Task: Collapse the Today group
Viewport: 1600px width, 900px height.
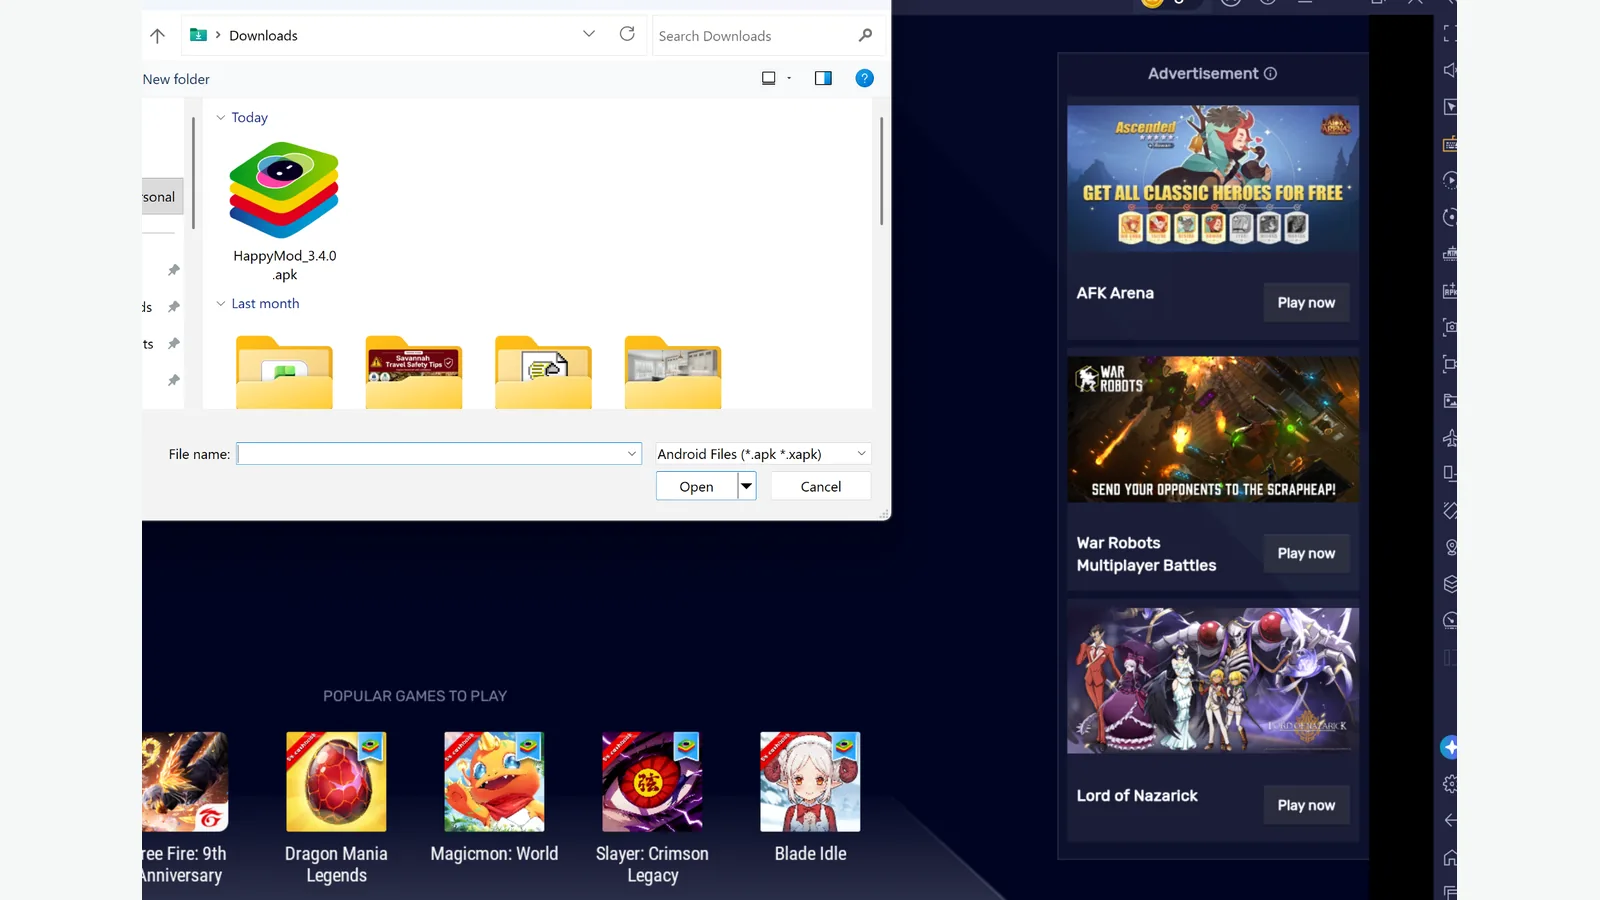Action: point(221,117)
